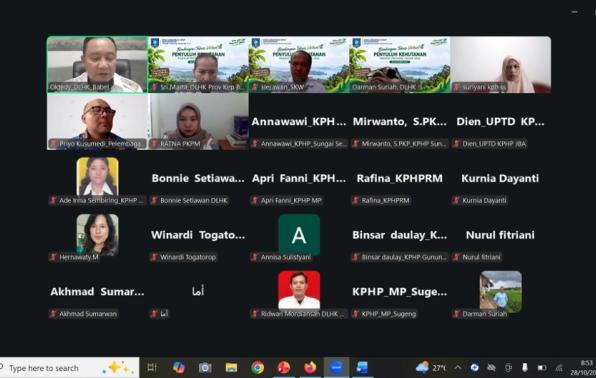Image resolution: width=596 pixels, height=378 pixels.
Task: Click Darman Suriah's outdoor field profile photo
Action: point(501,291)
